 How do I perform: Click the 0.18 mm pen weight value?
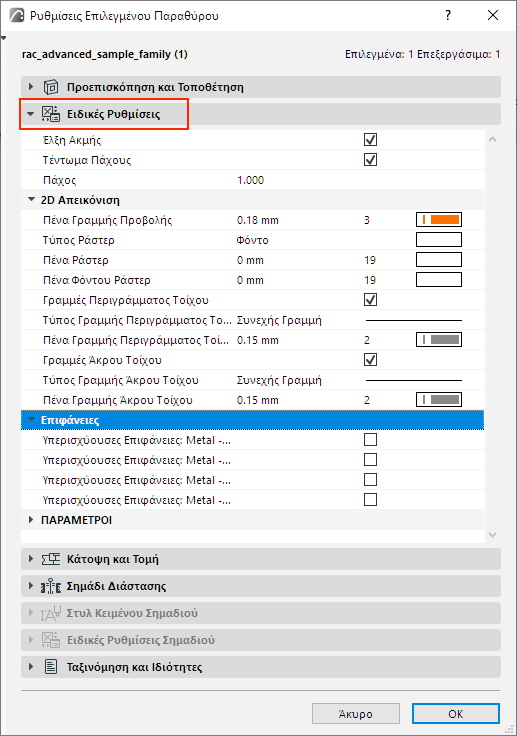pyautogui.click(x=258, y=220)
